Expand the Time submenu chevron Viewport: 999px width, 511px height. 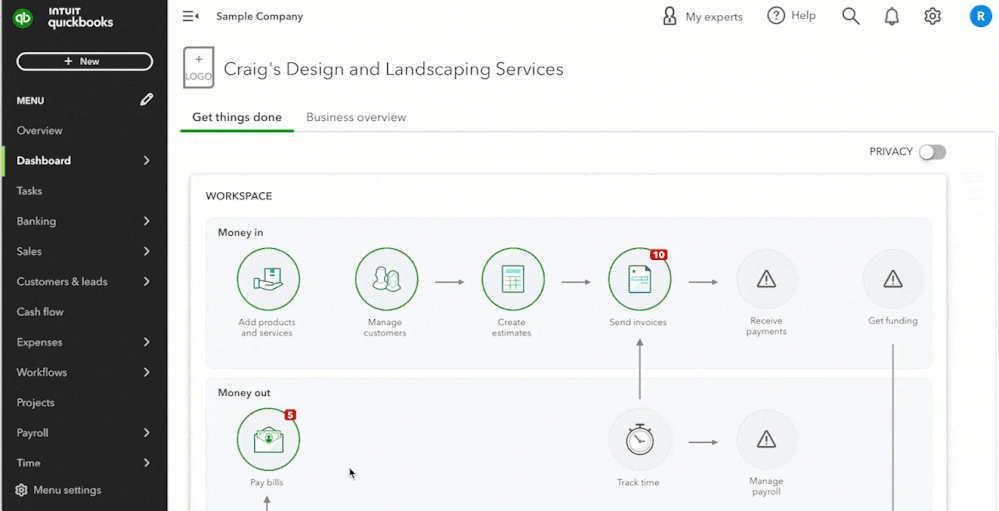(x=147, y=463)
